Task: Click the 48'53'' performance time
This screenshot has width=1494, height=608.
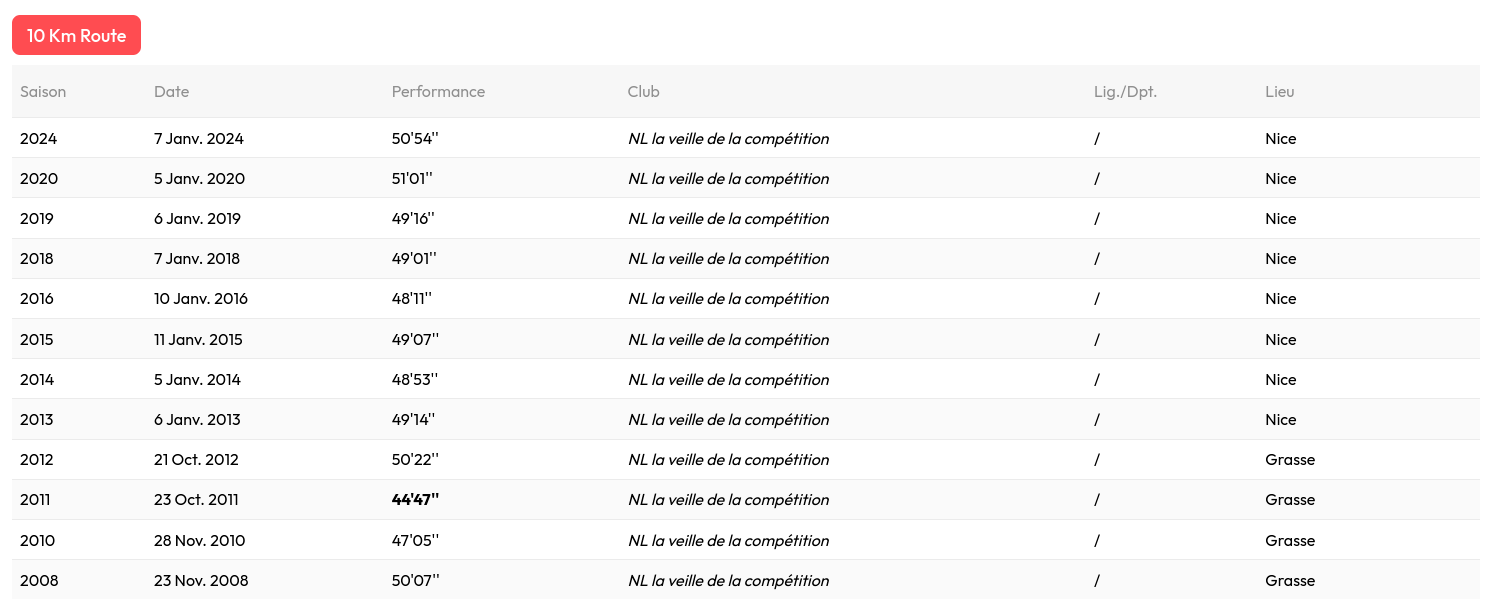Action: point(414,380)
